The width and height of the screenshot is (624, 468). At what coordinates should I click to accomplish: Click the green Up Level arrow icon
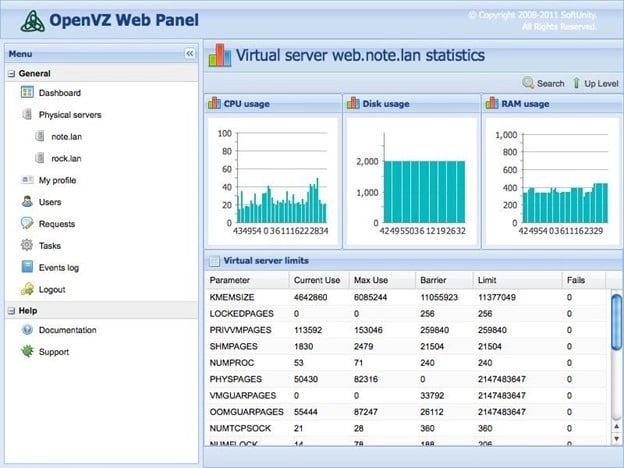[x=576, y=83]
